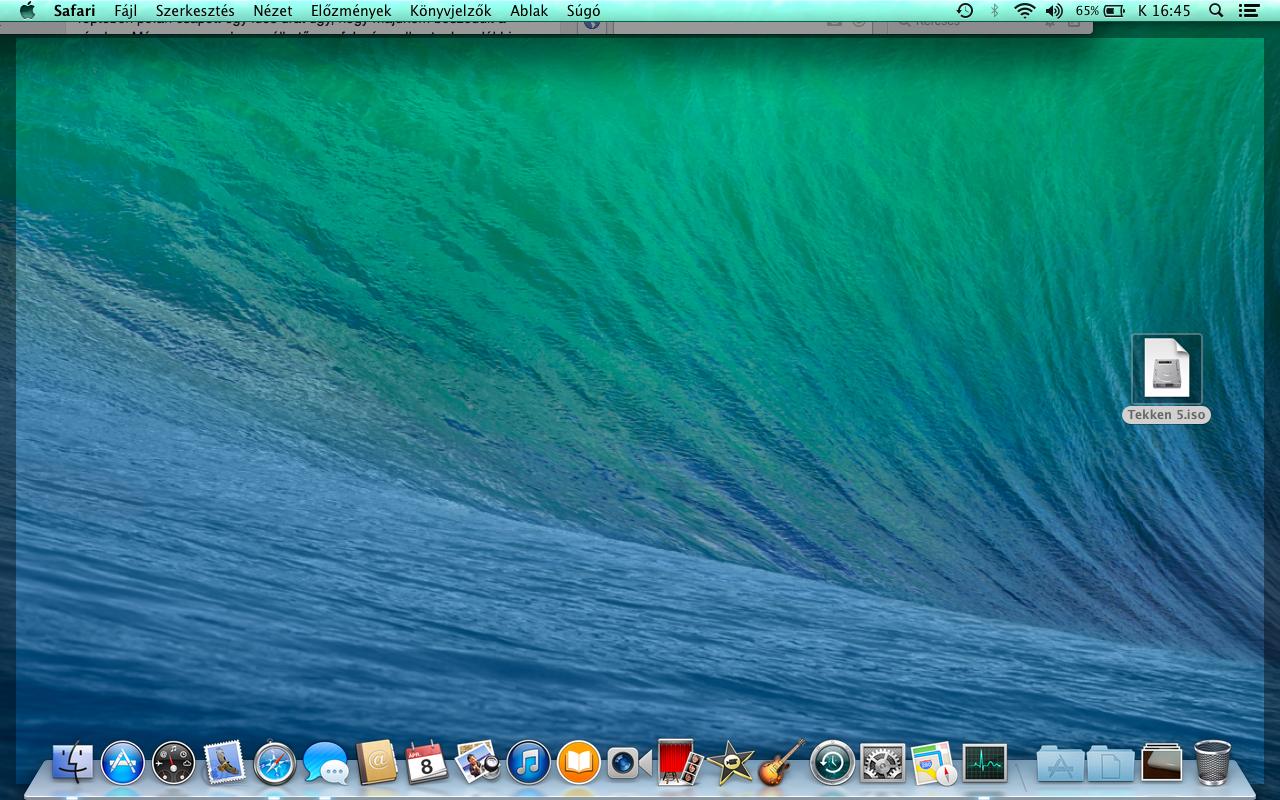The image size is (1280, 800).
Task: Open the Súgó menu
Action: (584, 10)
